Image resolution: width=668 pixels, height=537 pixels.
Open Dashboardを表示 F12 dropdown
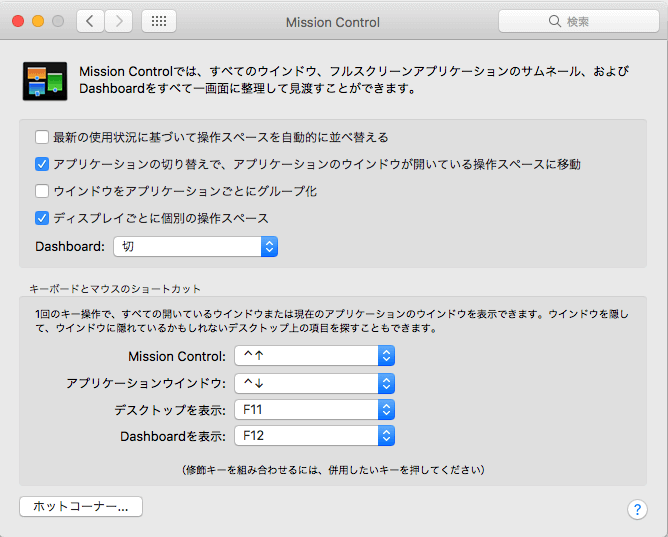click(x=314, y=436)
